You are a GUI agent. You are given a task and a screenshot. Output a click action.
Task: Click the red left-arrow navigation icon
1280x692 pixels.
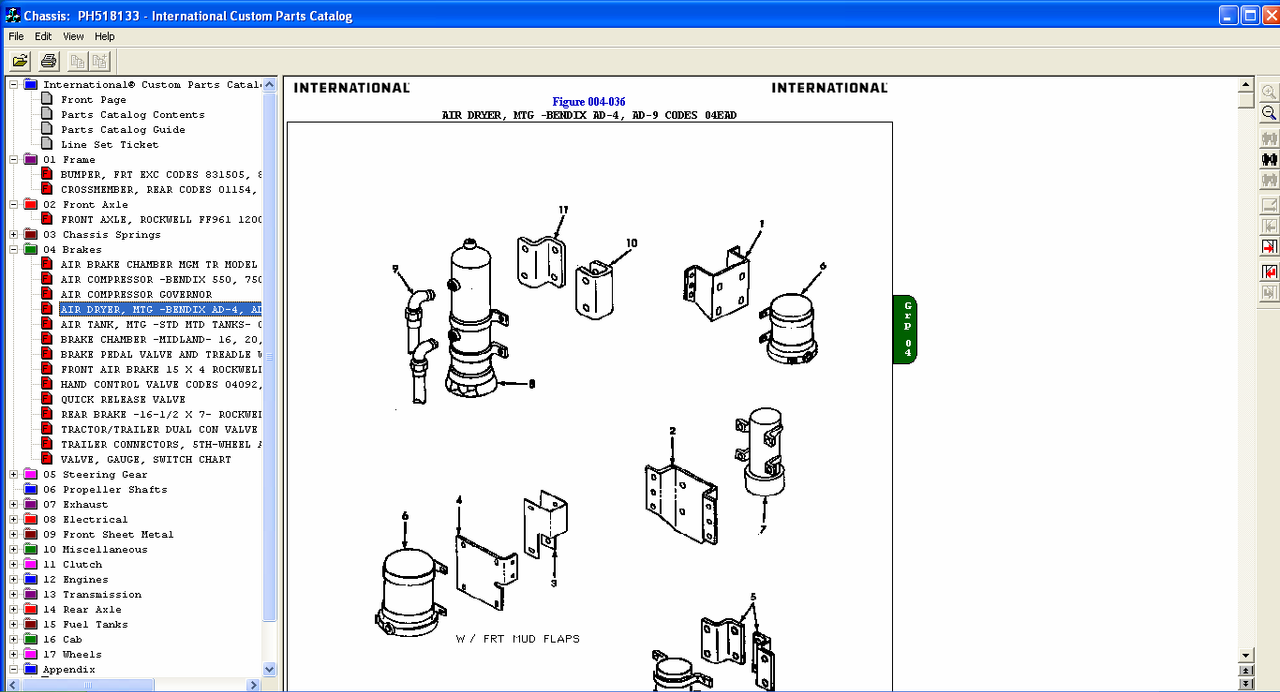[x=1269, y=271]
